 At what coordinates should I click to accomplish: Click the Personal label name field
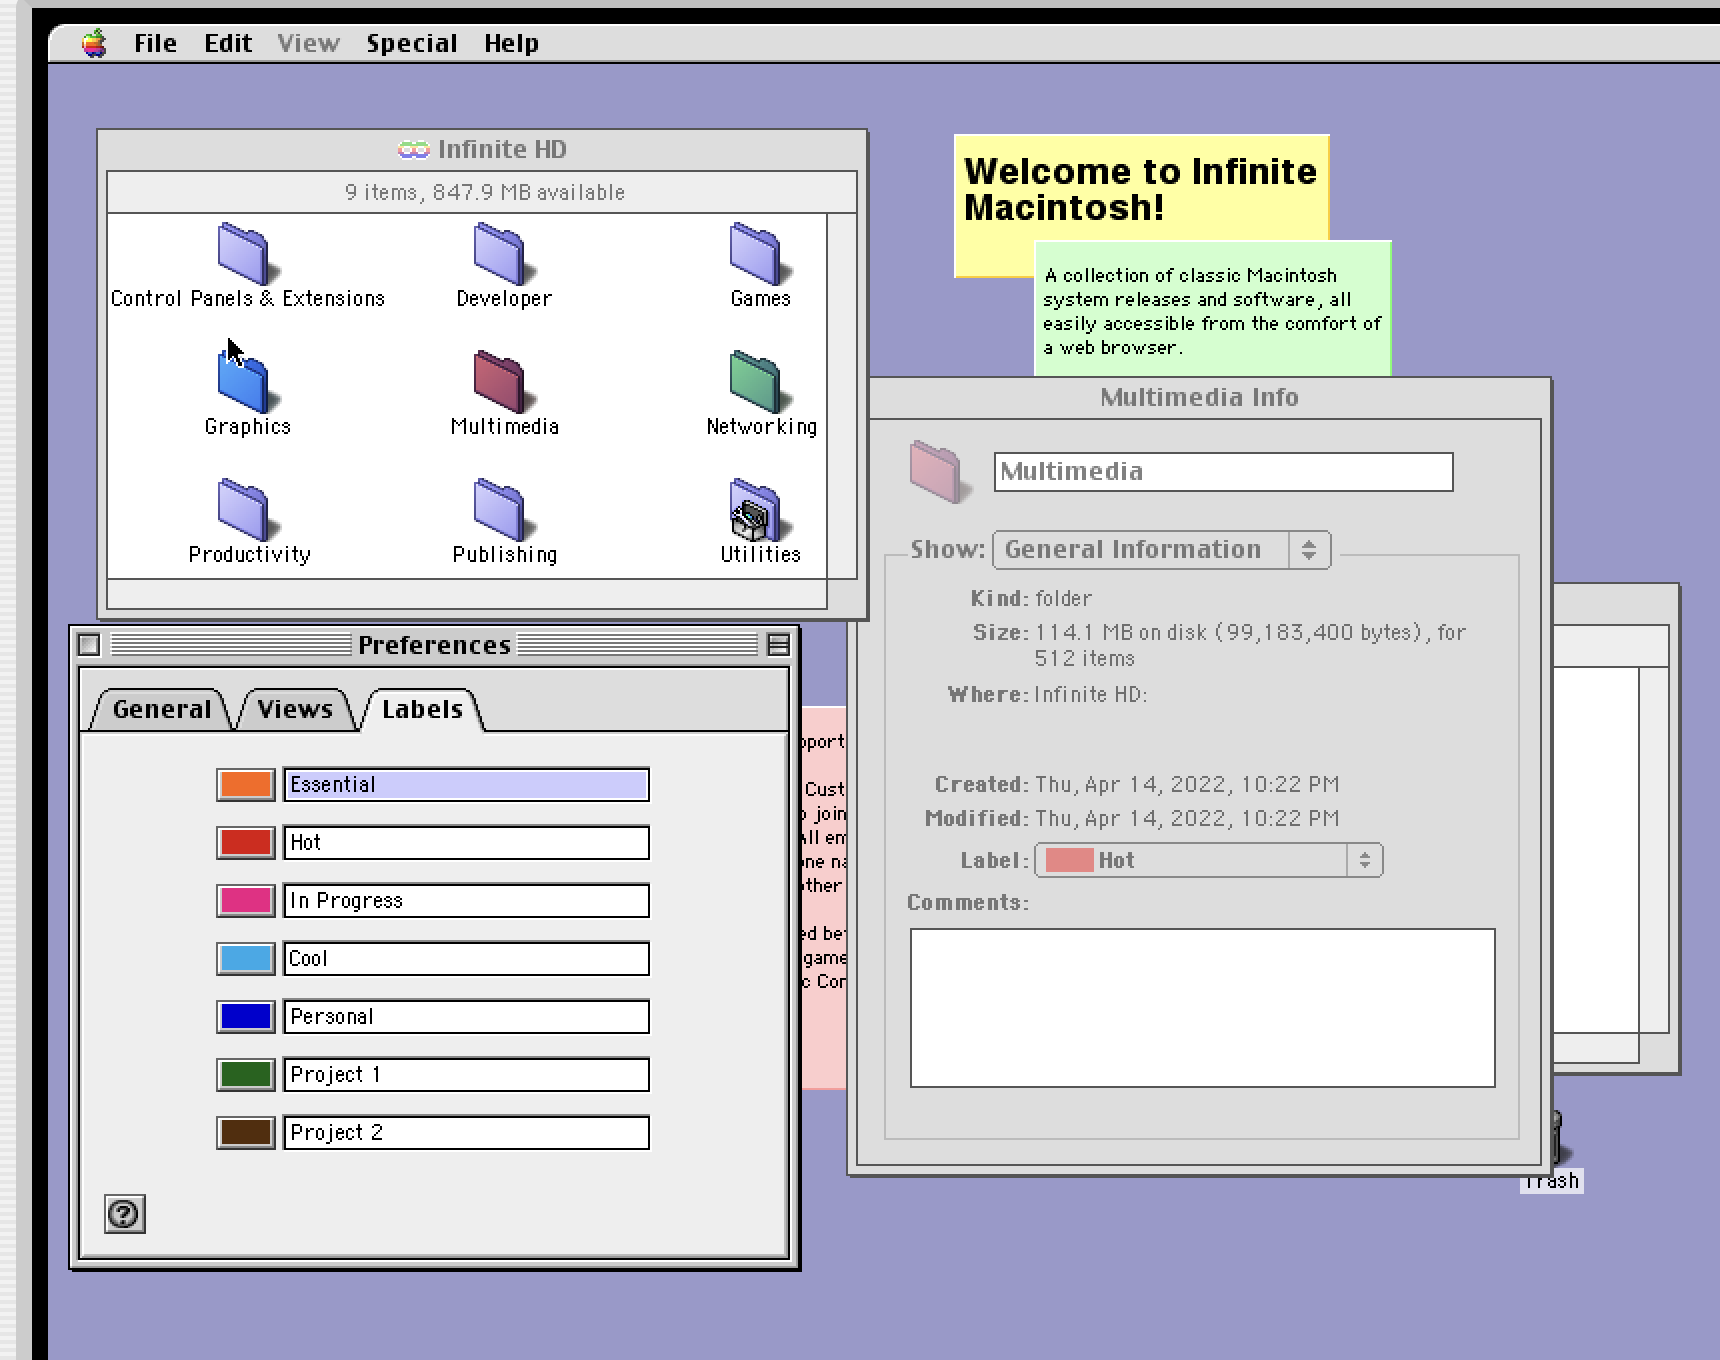[467, 1017]
